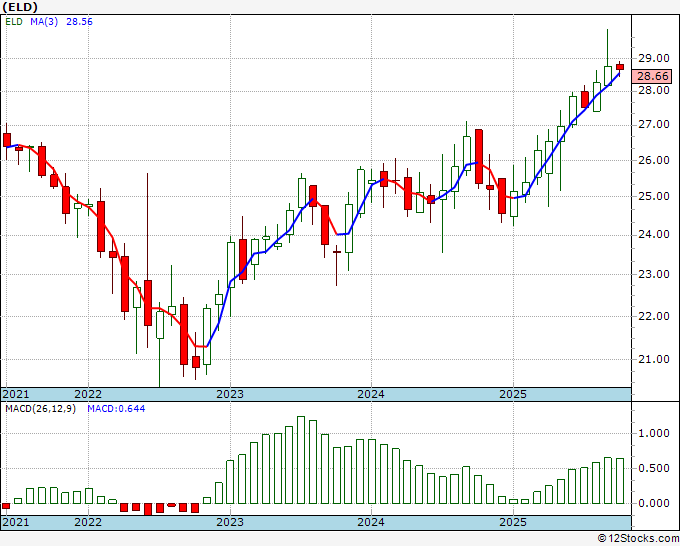The width and height of the screenshot is (680, 546).
Task: Click the 26.00 price axis label
Action: click(x=654, y=160)
